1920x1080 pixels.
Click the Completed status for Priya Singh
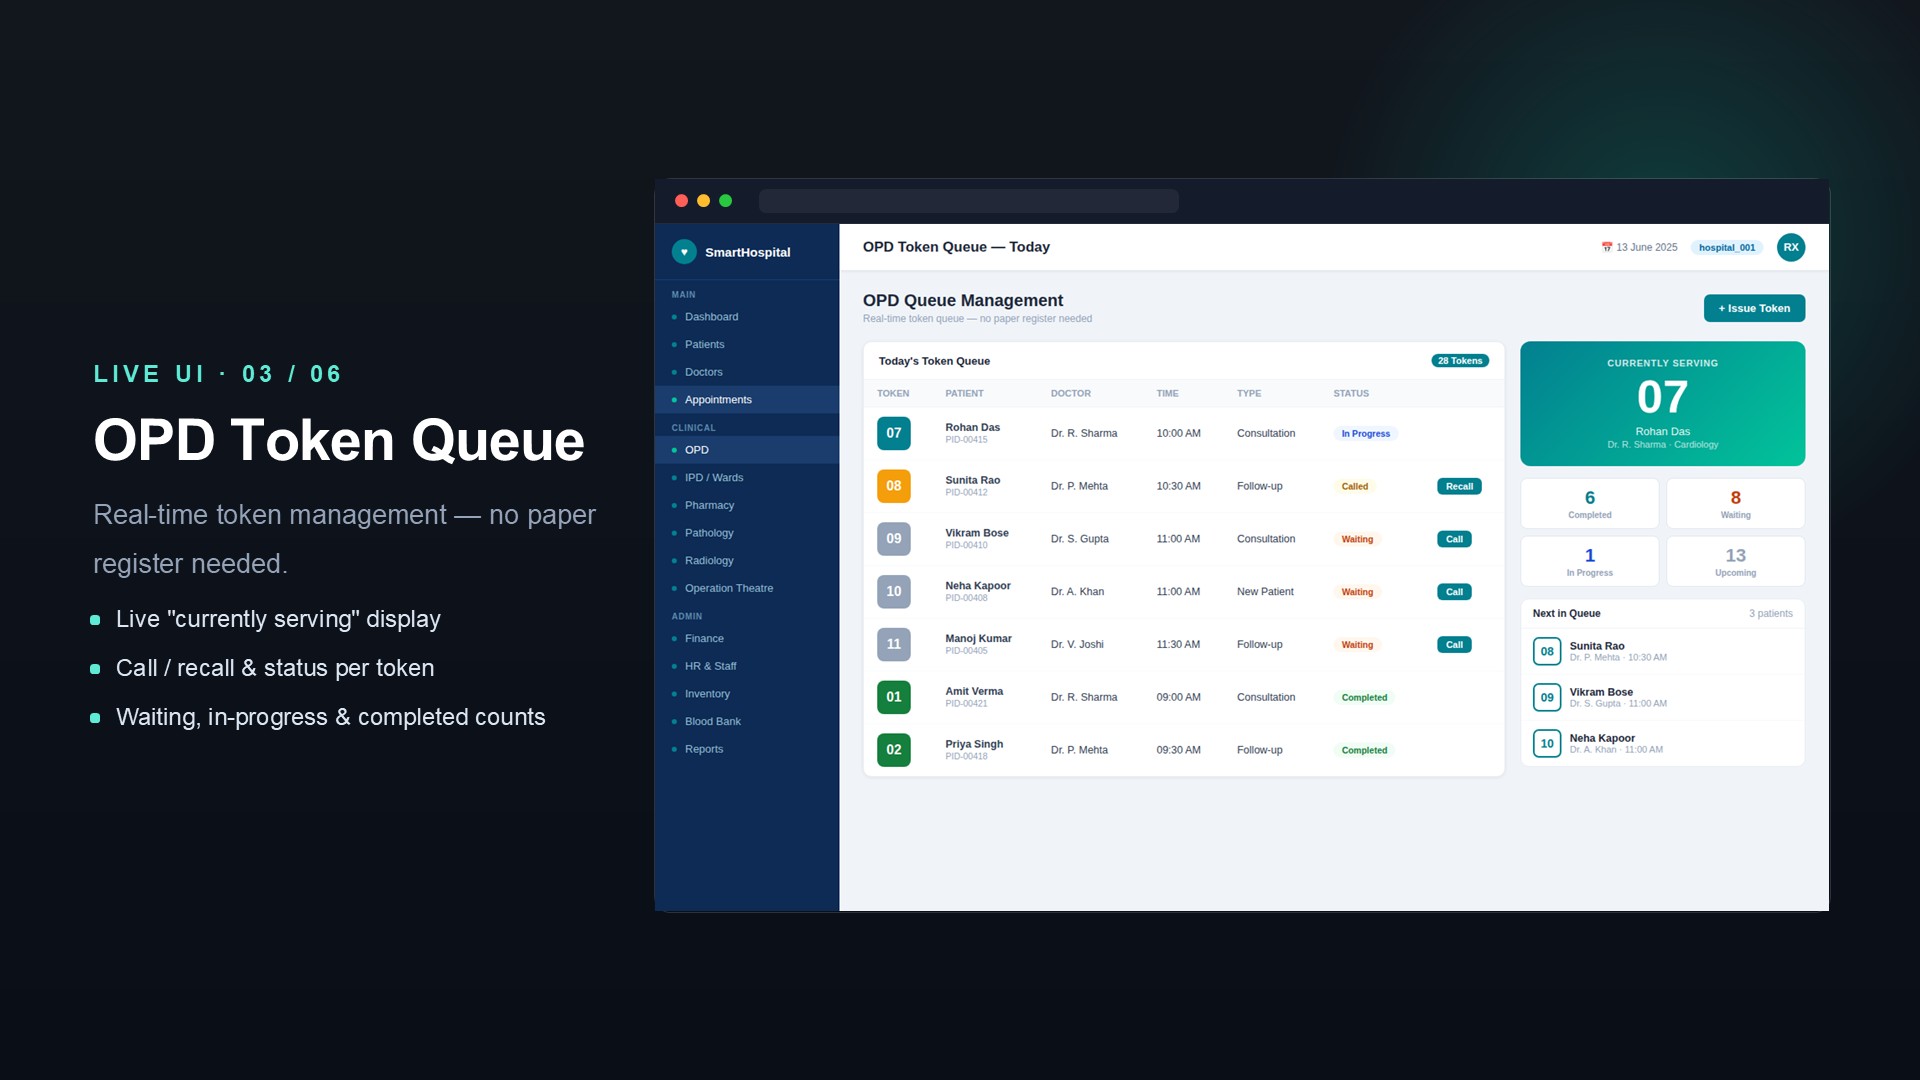tap(1364, 751)
